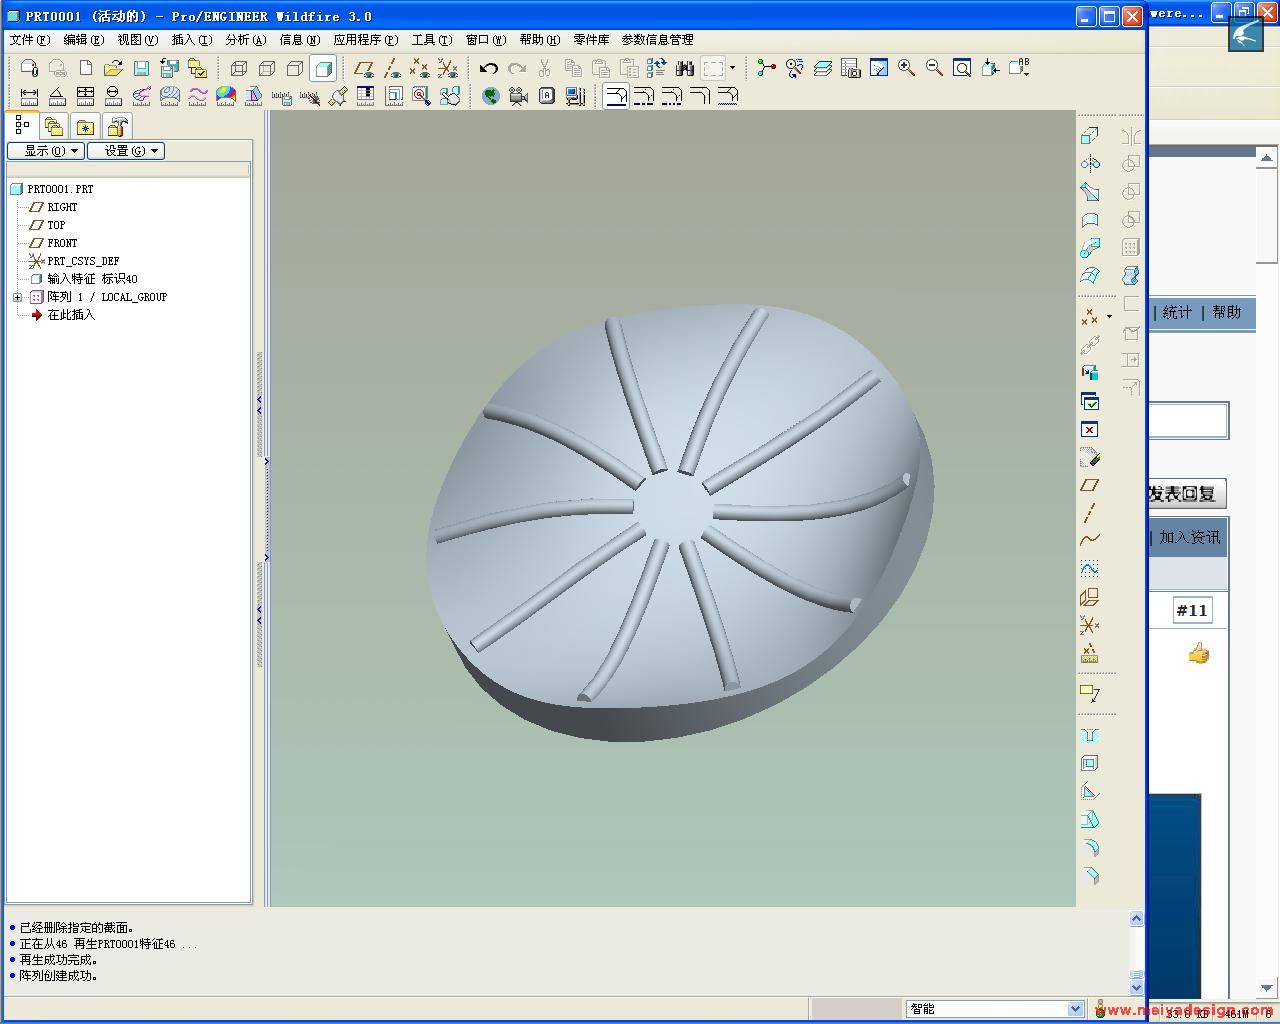Select the Datum Axis tool
The image size is (1280, 1024).
coord(1090,513)
